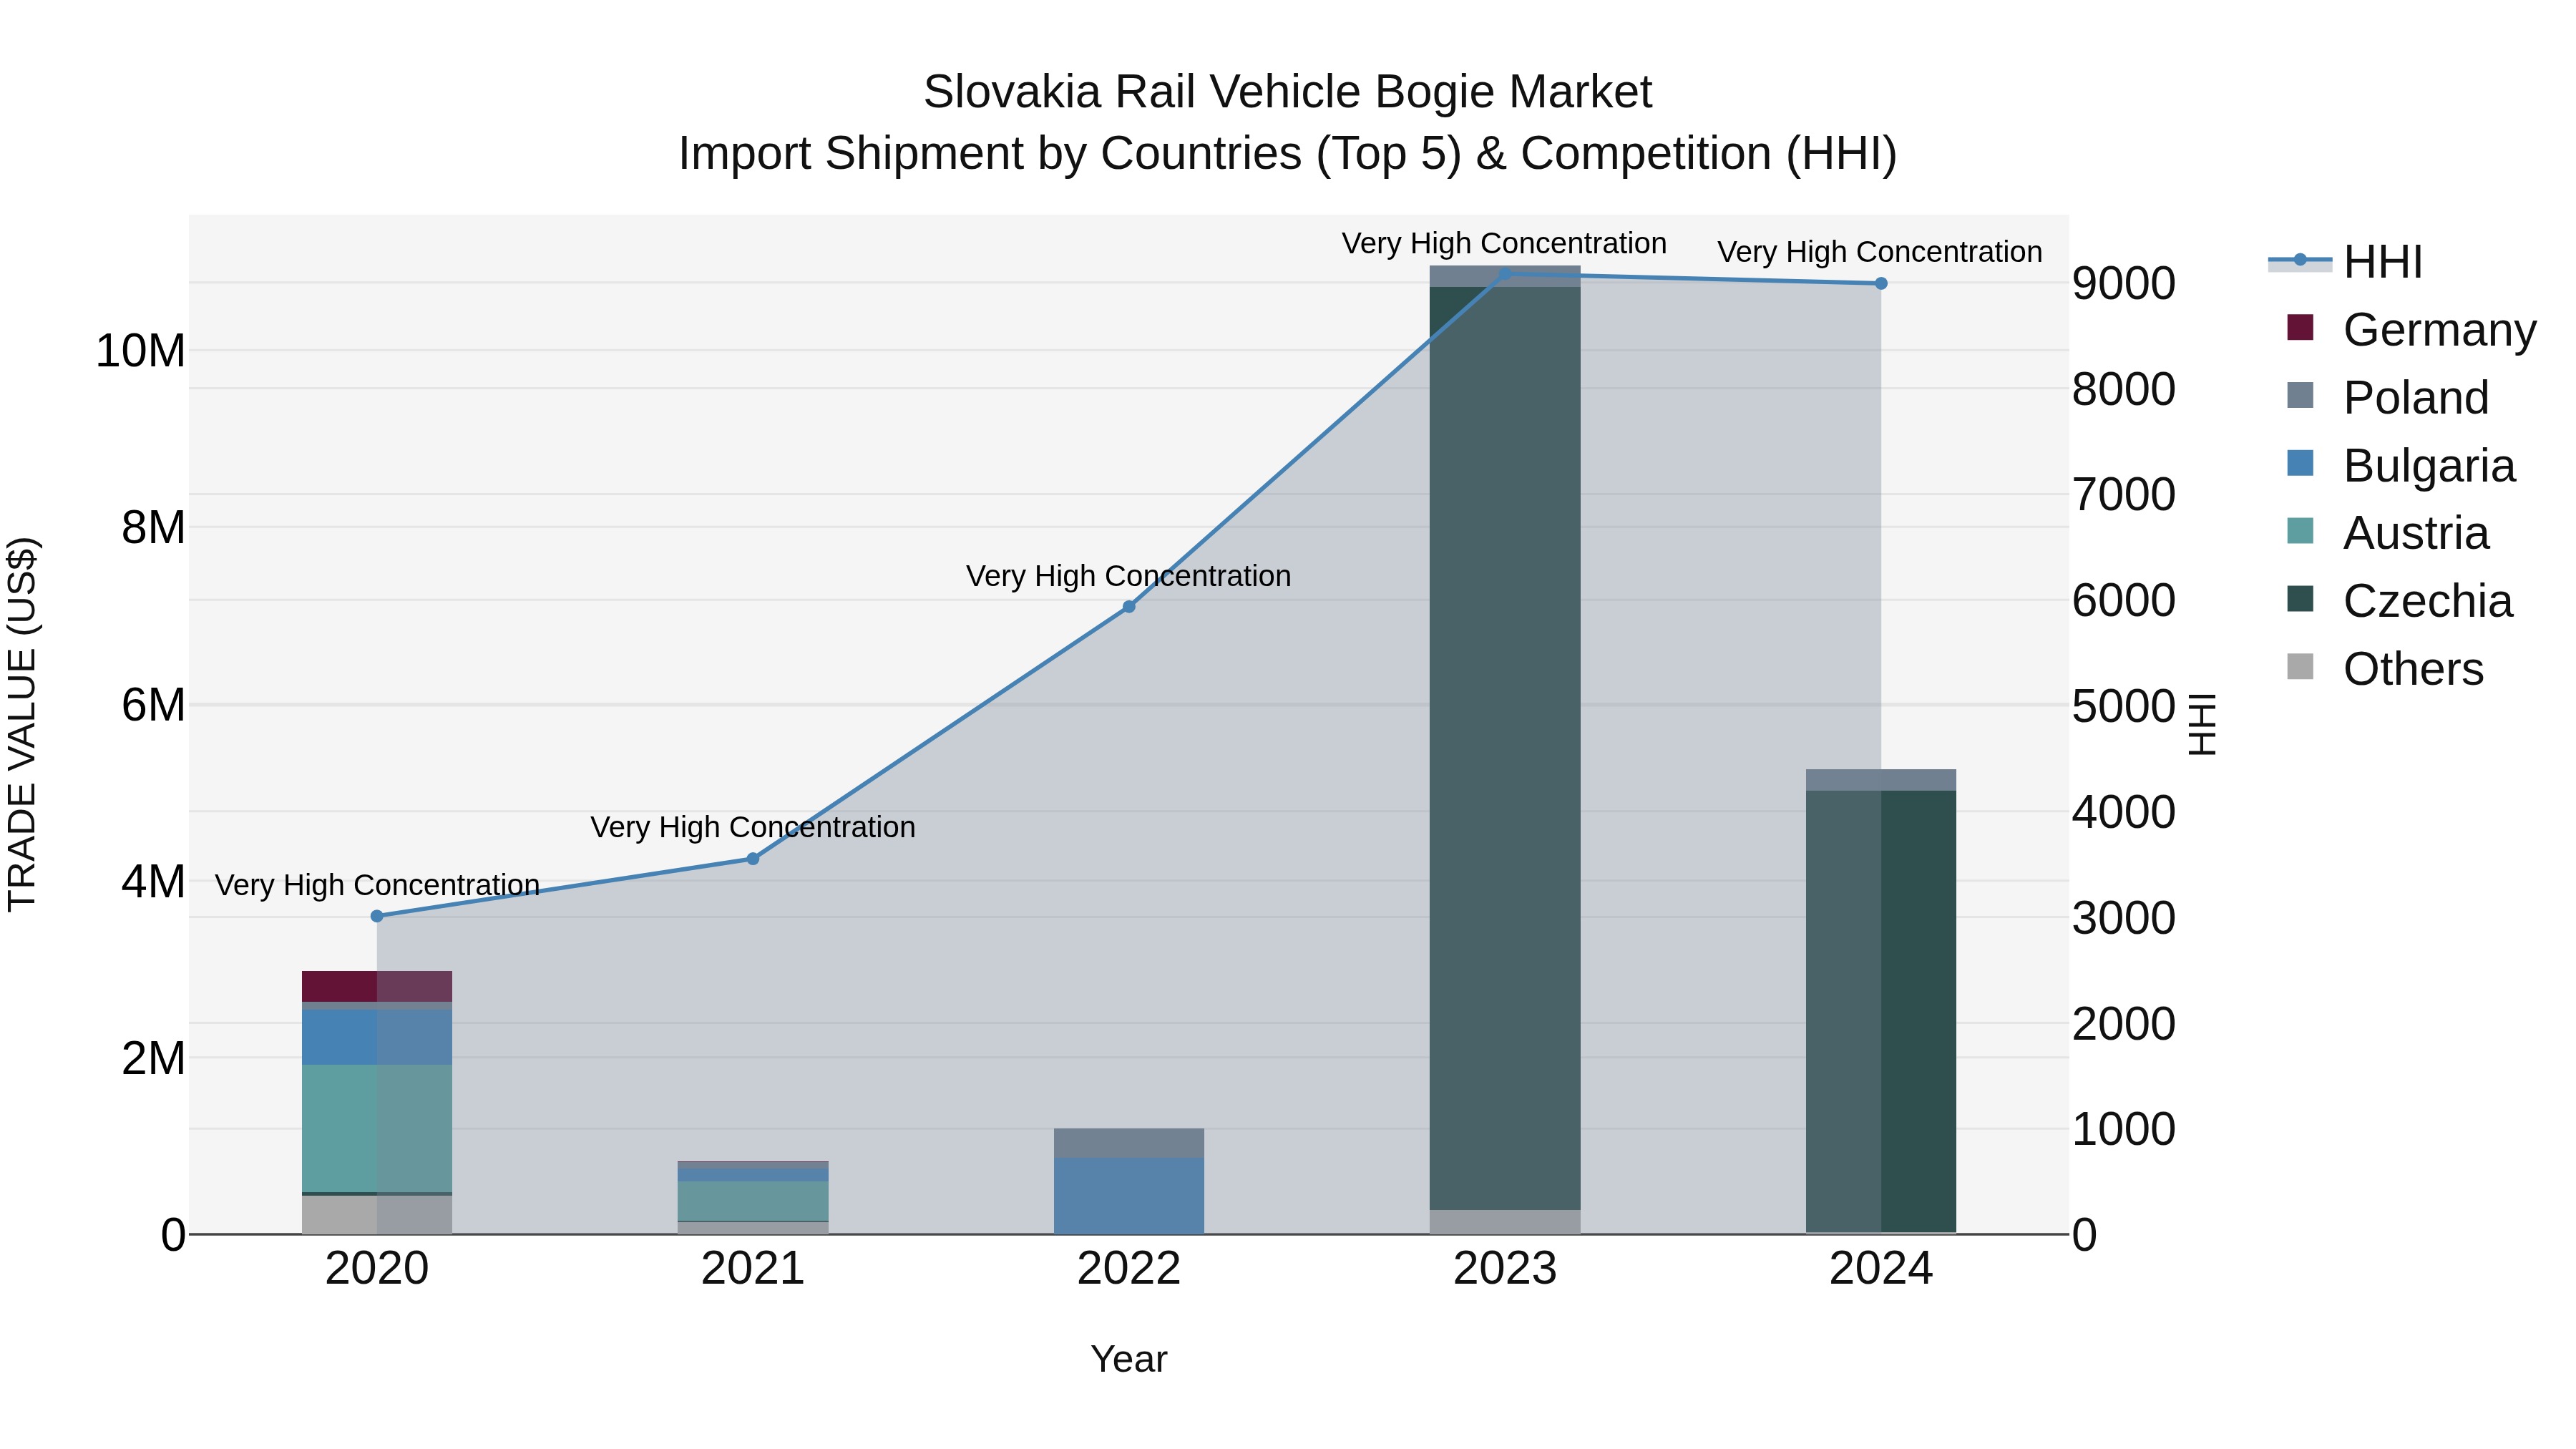Click the 9000 HHI axis tick
Image resolution: width=2576 pixels, height=1449 pixels.
[2124, 283]
